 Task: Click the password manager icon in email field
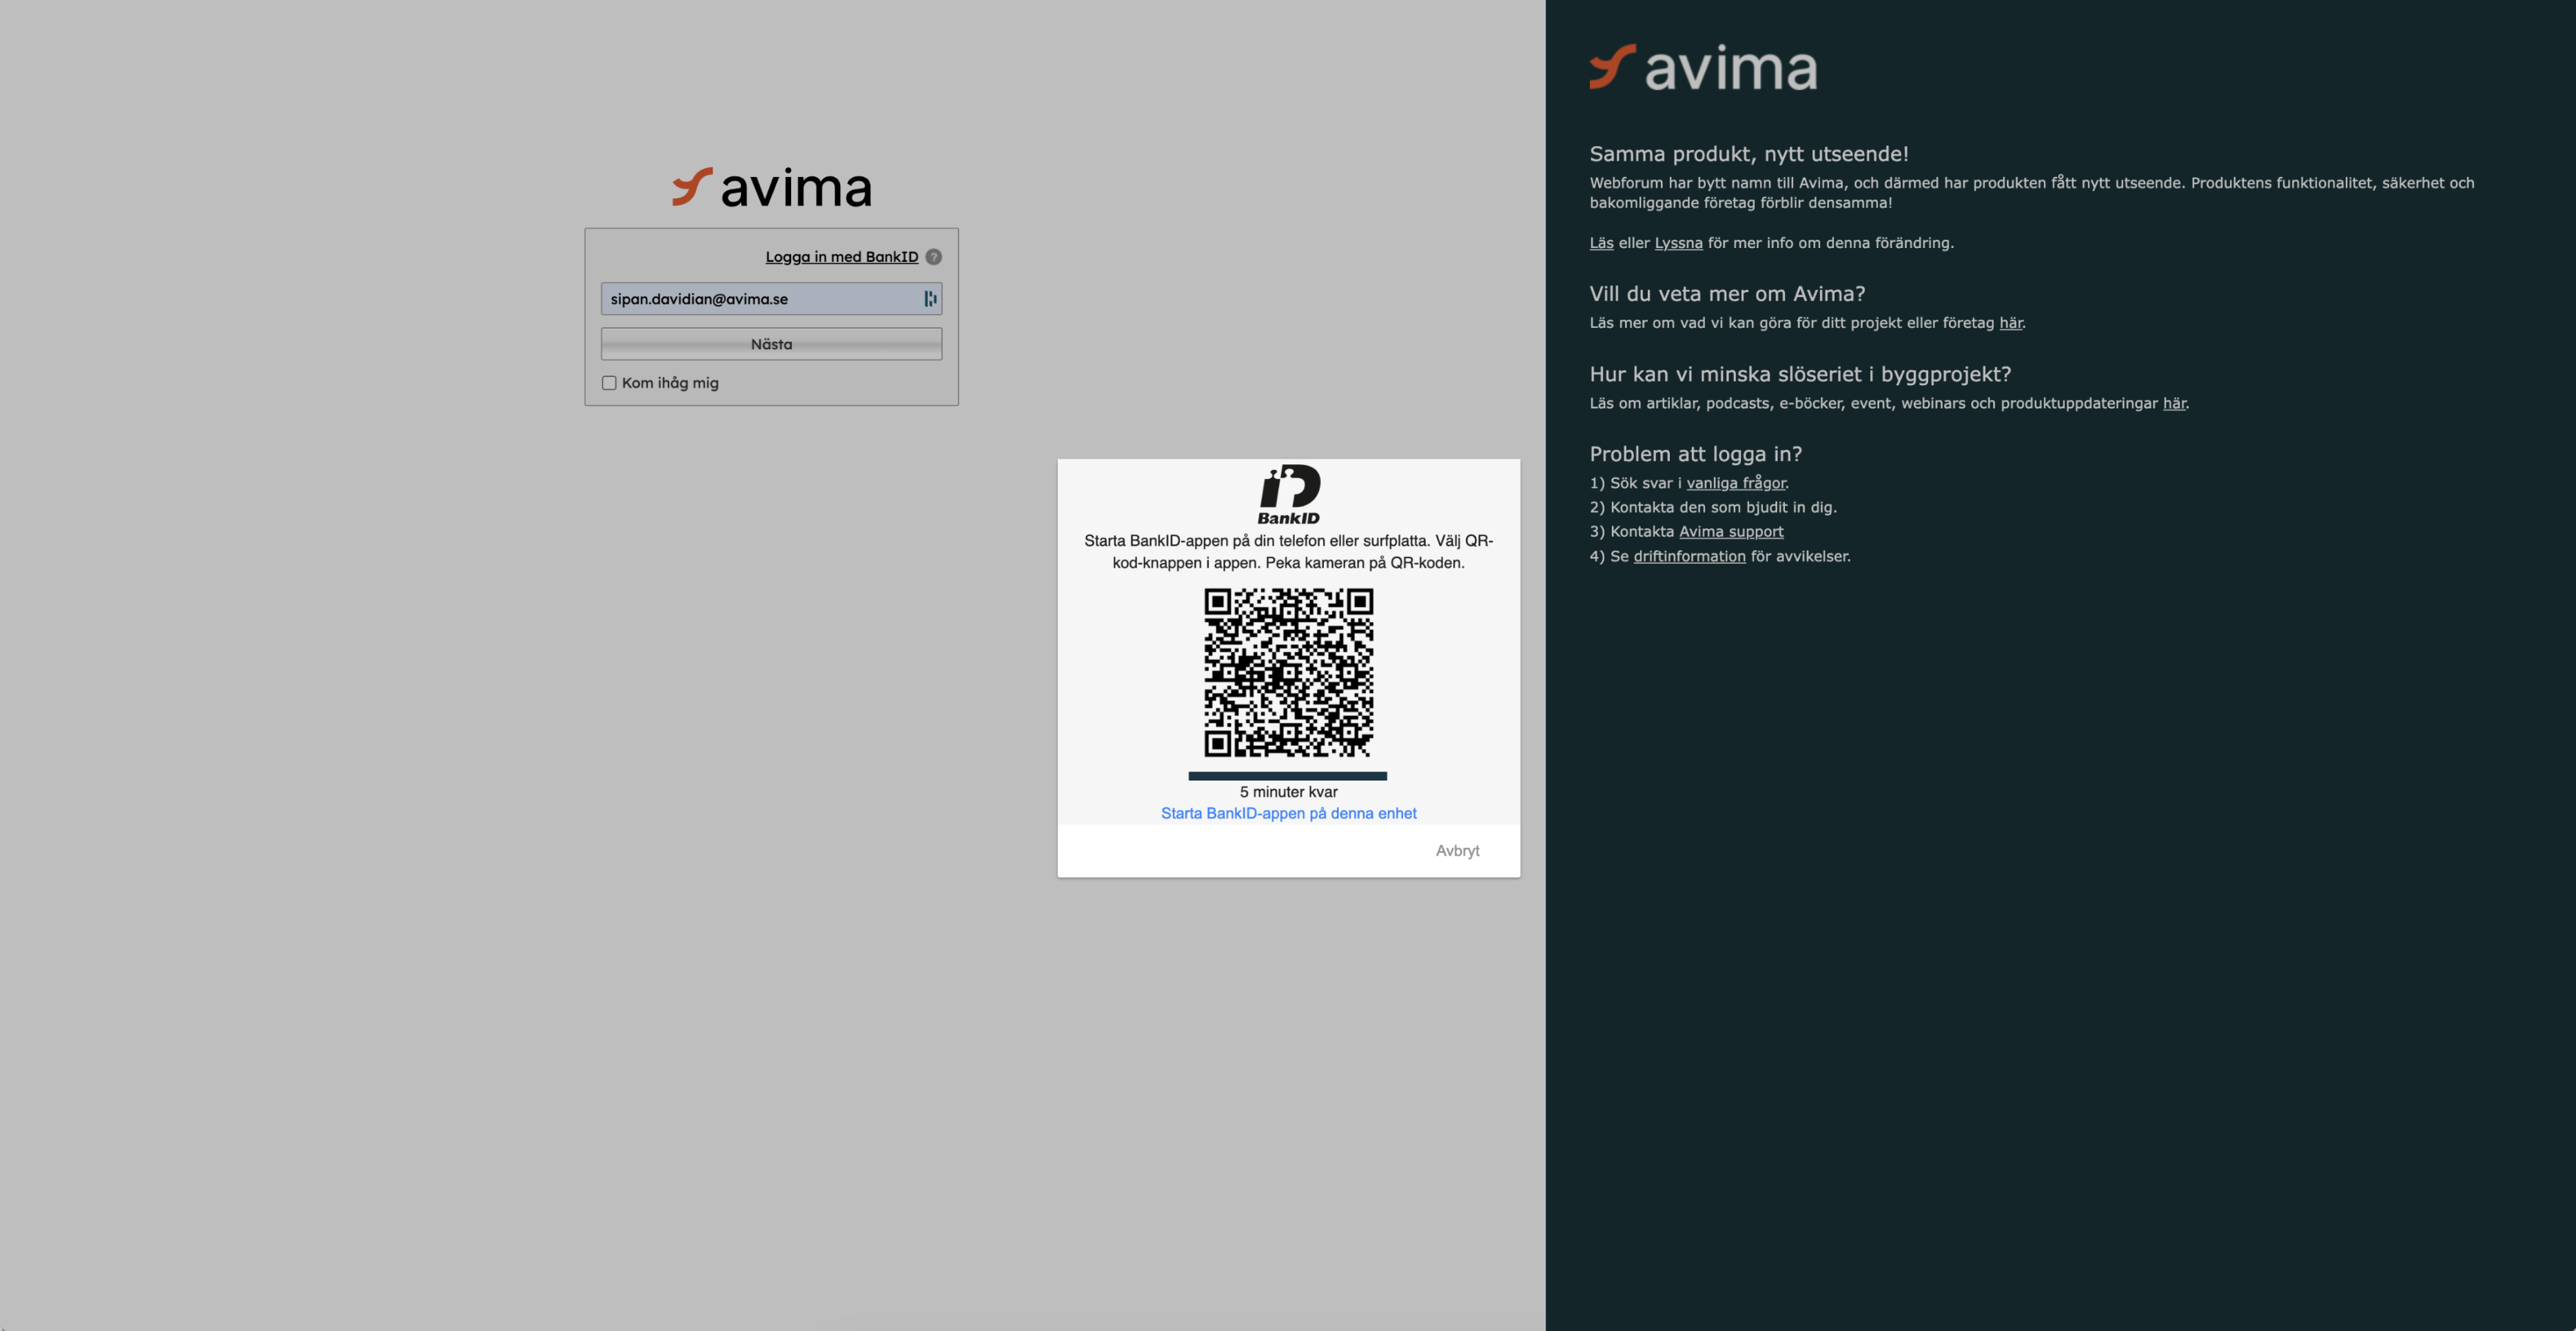pyautogui.click(x=930, y=299)
